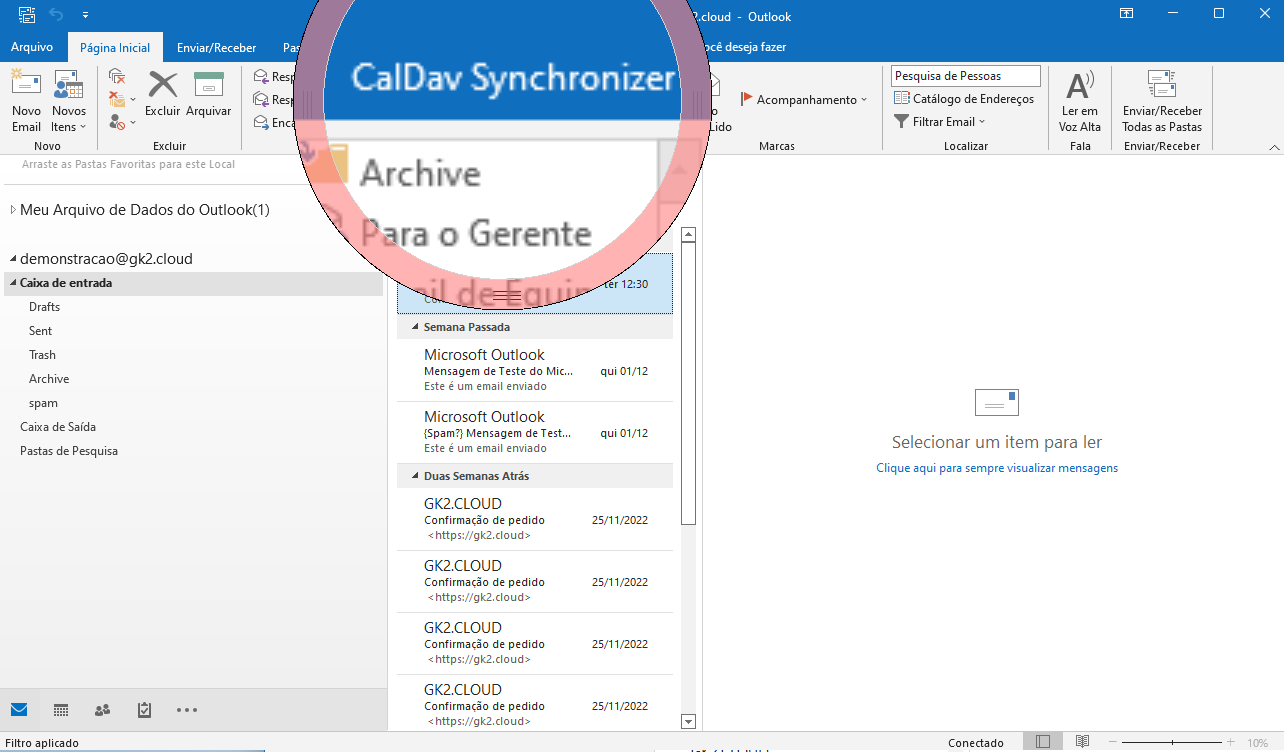The width and height of the screenshot is (1284, 752).
Task: Collapse the ribbon with the chevron
Action: click(1274, 147)
